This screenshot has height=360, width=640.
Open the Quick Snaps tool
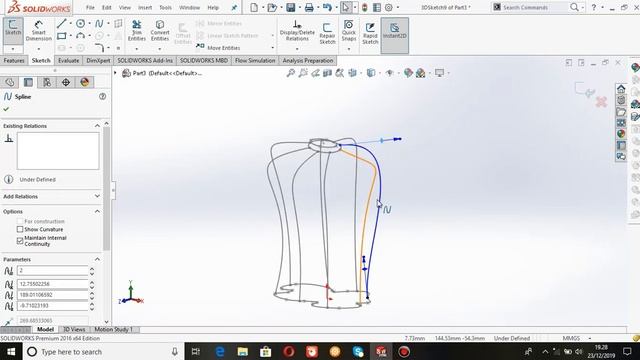tap(349, 31)
